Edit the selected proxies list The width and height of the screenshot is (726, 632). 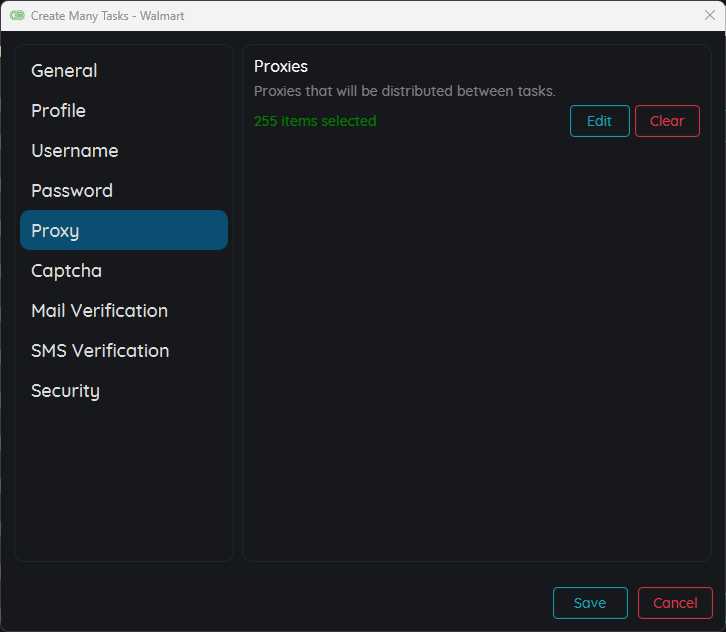(599, 121)
